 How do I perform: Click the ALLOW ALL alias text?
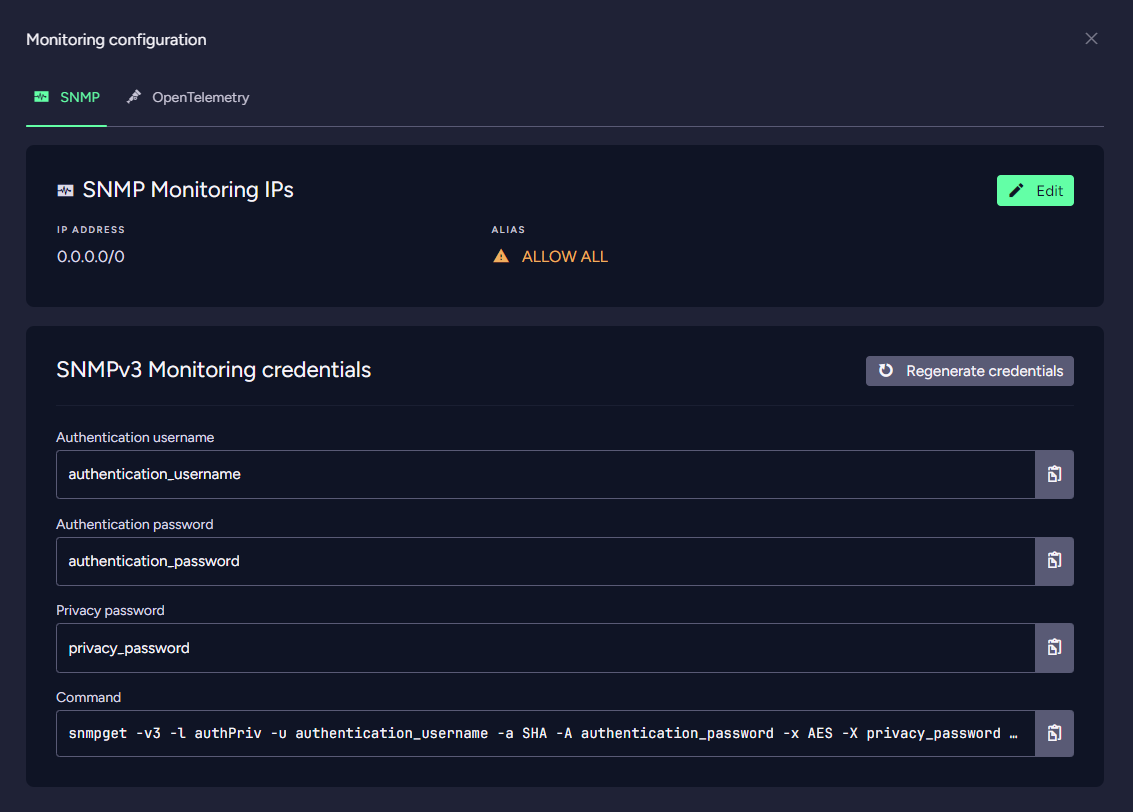565,256
